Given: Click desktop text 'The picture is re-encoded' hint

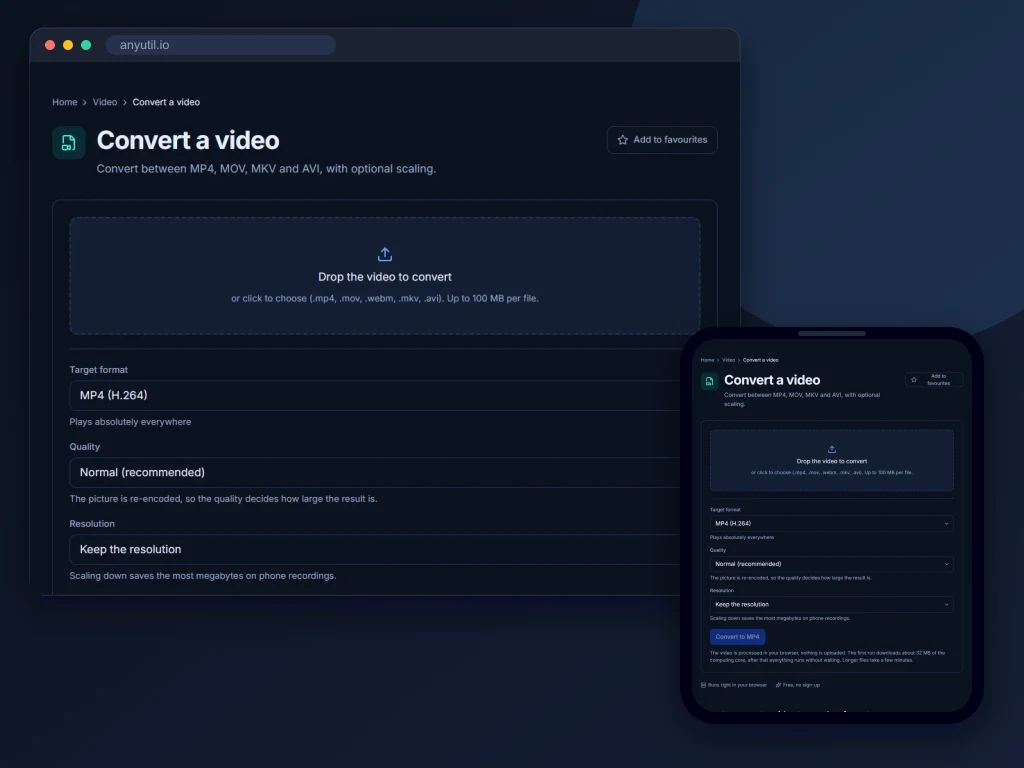Looking at the screenshot, I should (223, 499).
